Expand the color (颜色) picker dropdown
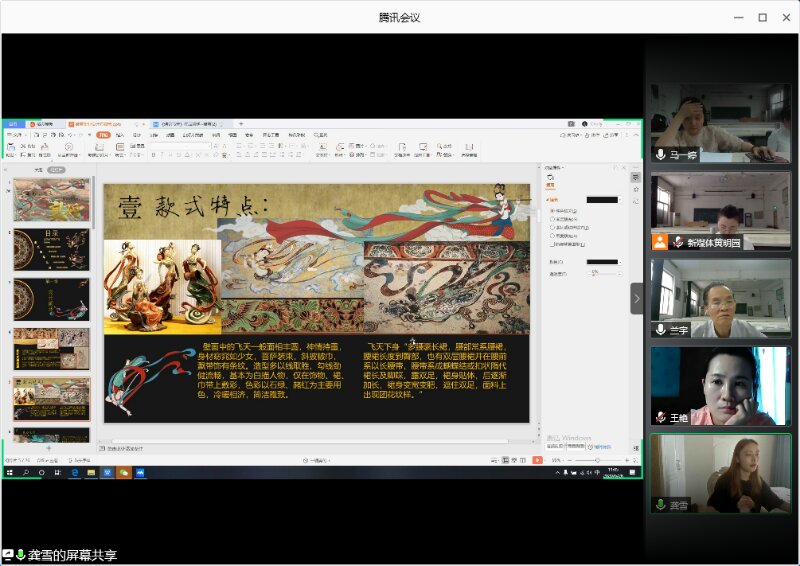The height and width of the screenshot is (566, 800). point(622,262)
